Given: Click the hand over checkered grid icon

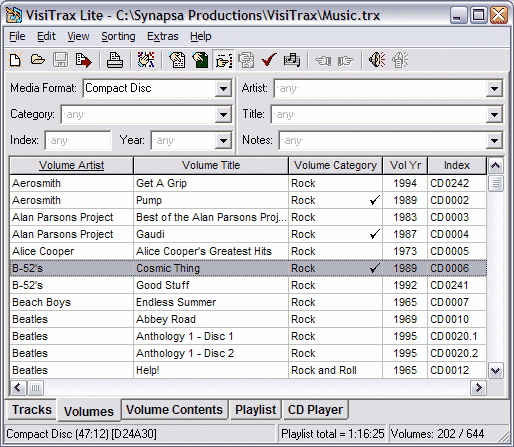Looking at the screenshot, I should tap(146, 60).
